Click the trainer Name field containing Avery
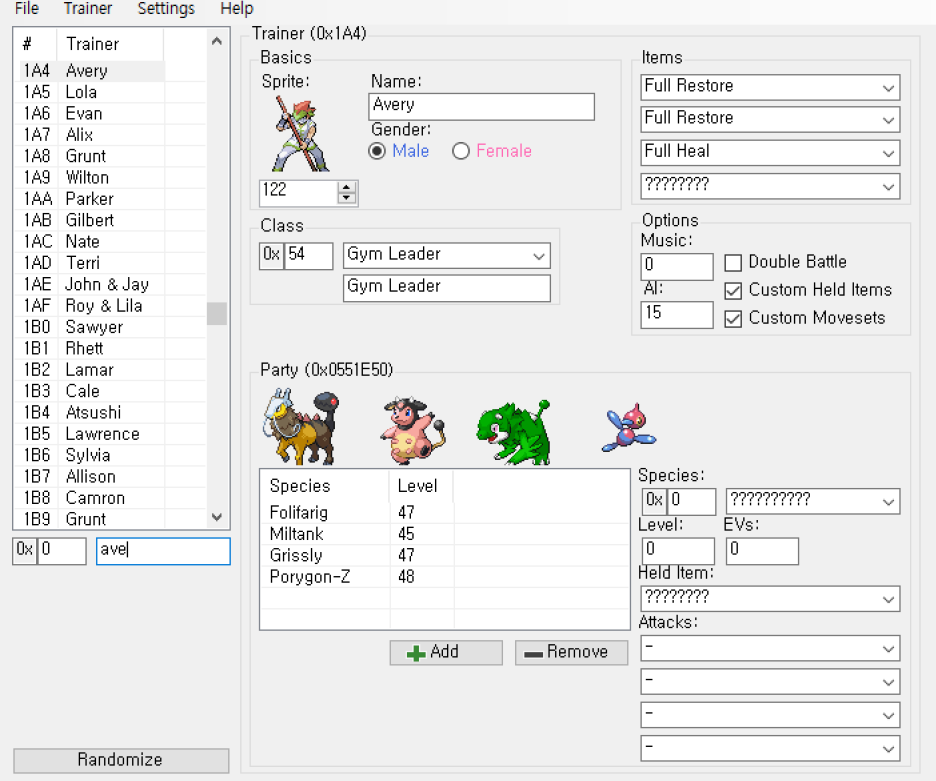936x781 pixels. click(481, 106)
